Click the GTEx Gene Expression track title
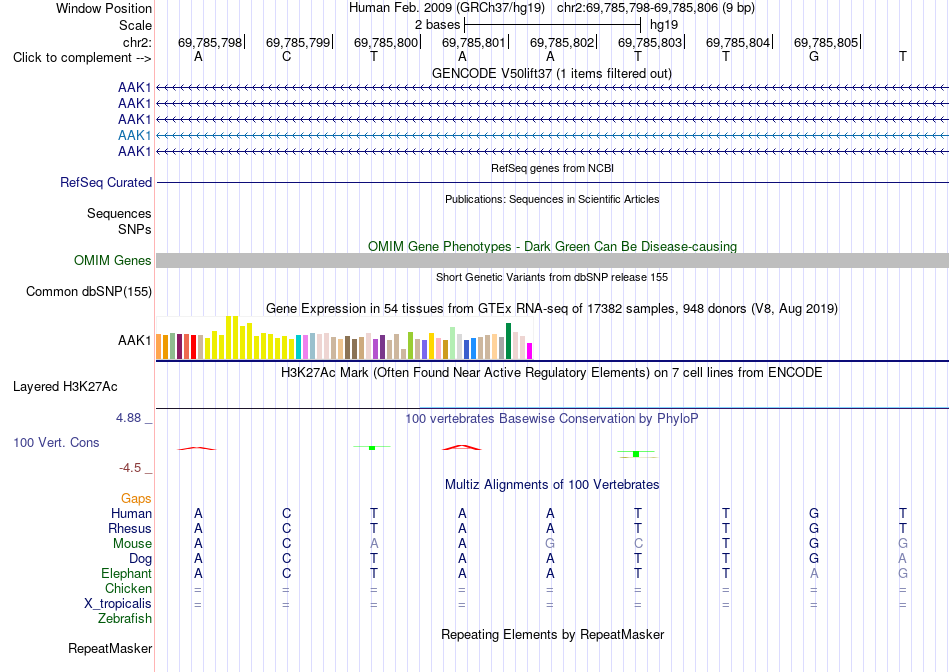Viewport: 950px width, 672px height. (552, 308)
